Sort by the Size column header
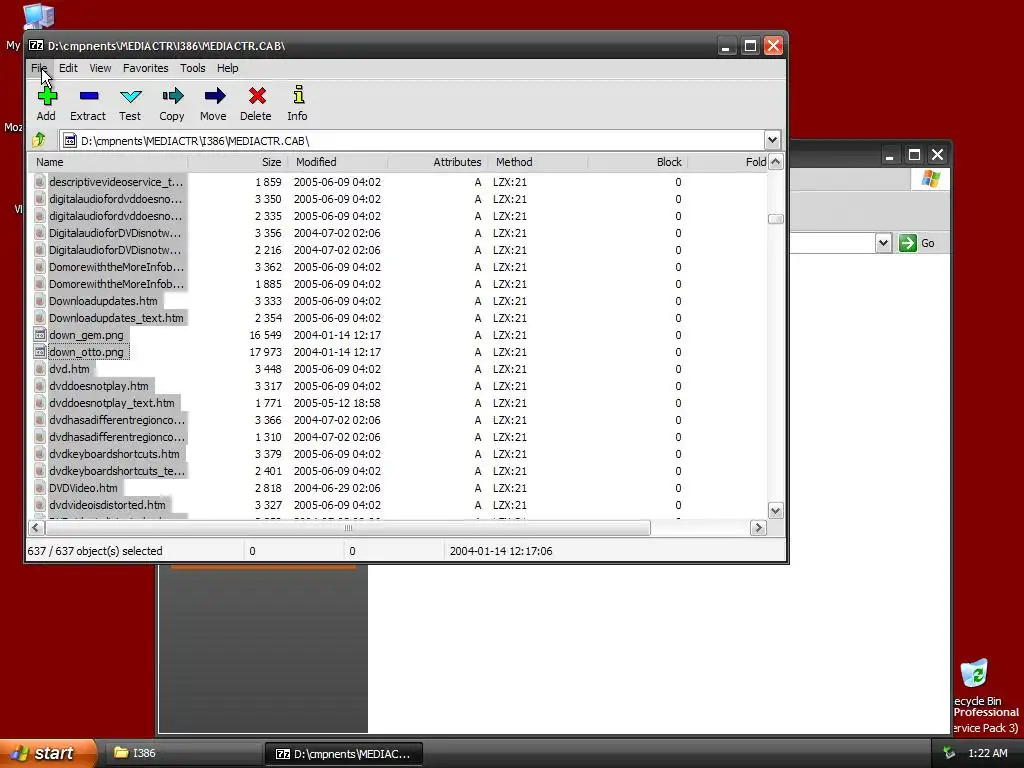 (x=237, y=162)
